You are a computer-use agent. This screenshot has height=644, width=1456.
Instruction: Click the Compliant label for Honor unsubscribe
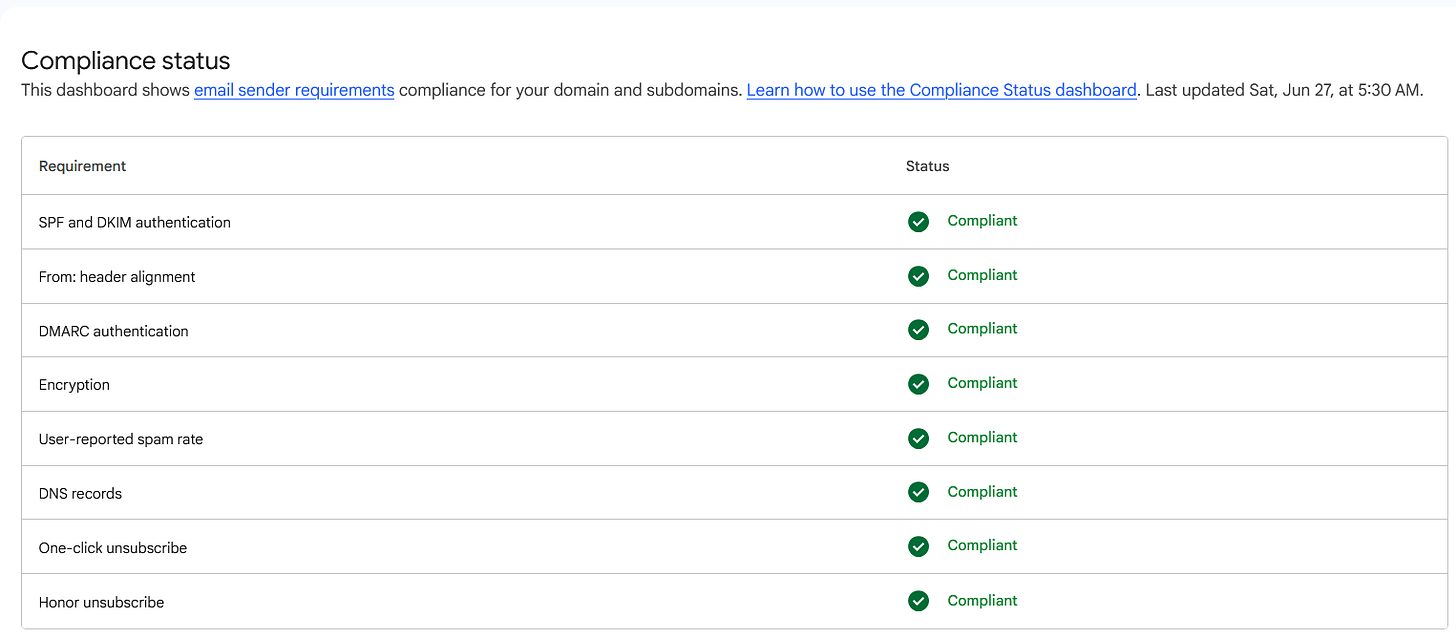coord(982,601)
